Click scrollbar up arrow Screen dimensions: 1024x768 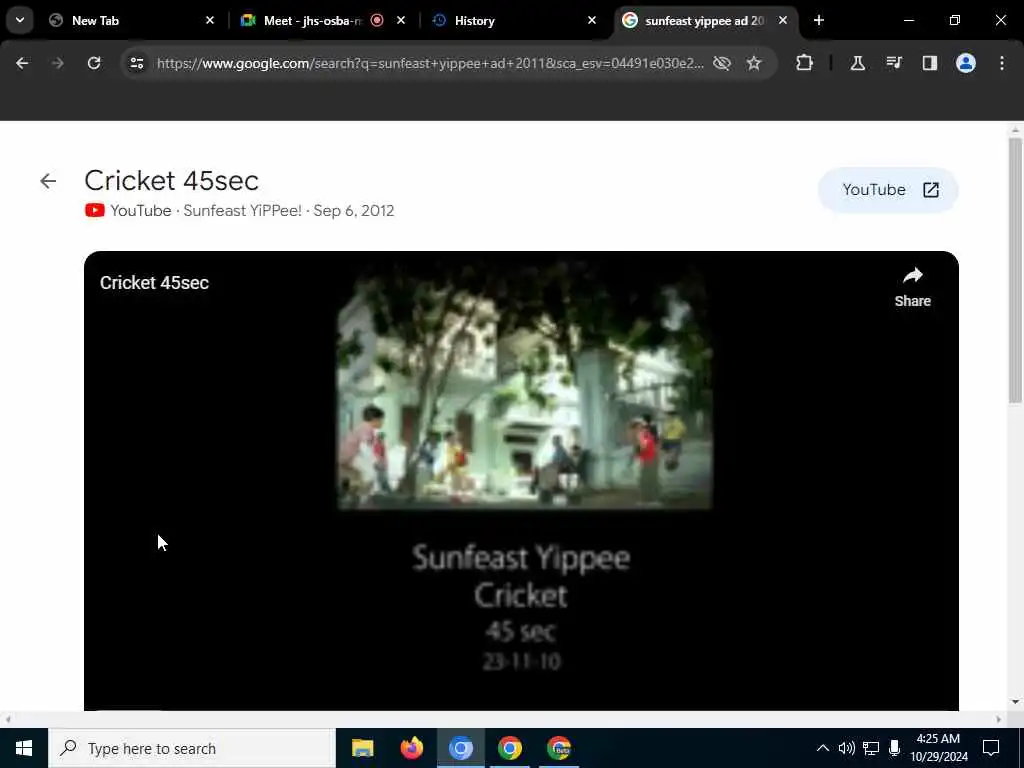[1015, 130]
